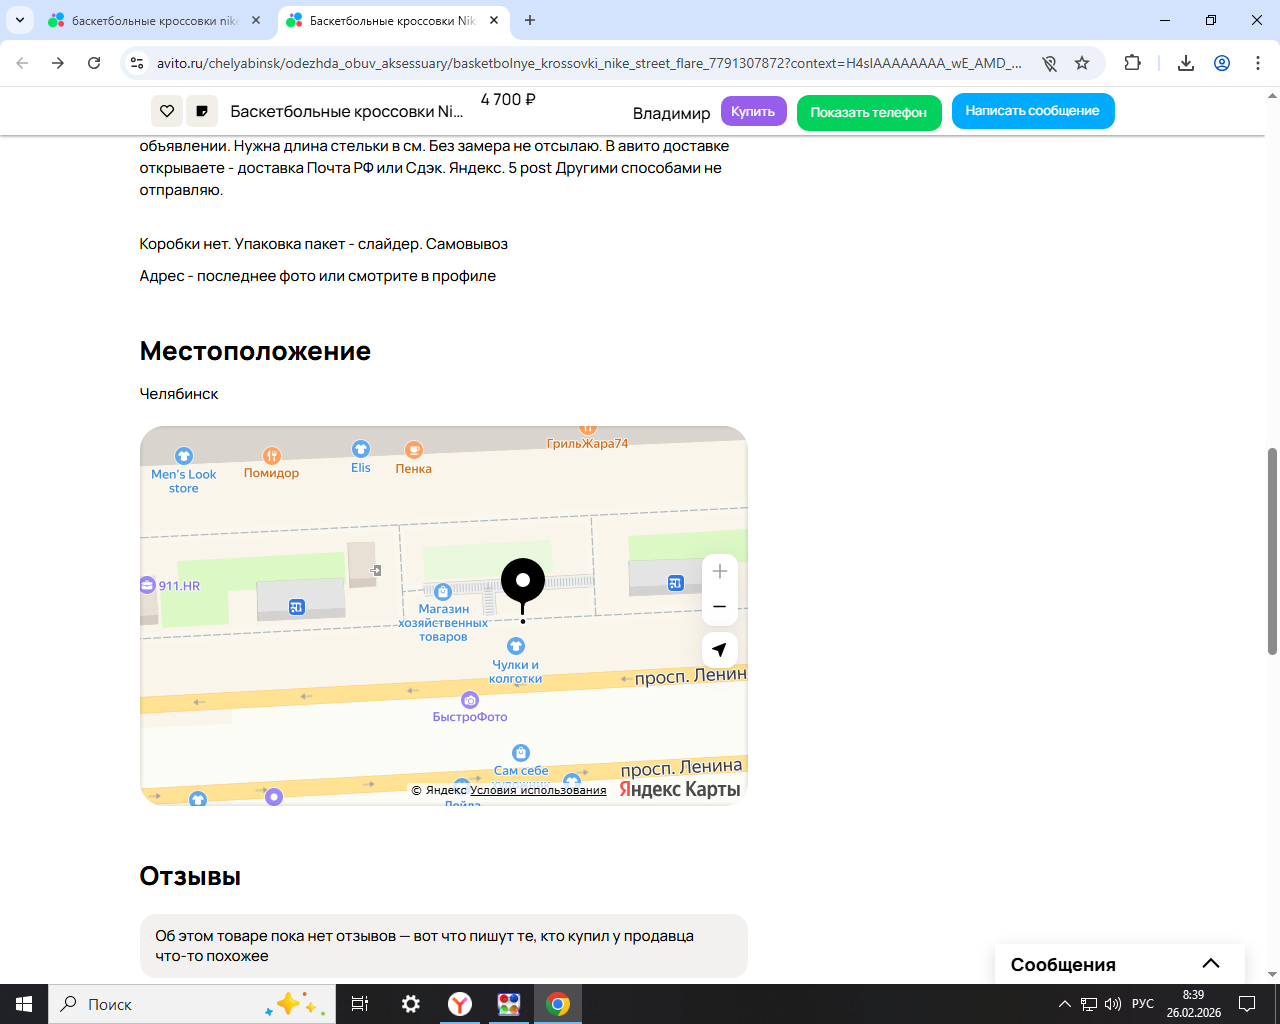Screen dimensions: 1280x1024
Task: Close the first browser tab
Action: pos(256,20)
